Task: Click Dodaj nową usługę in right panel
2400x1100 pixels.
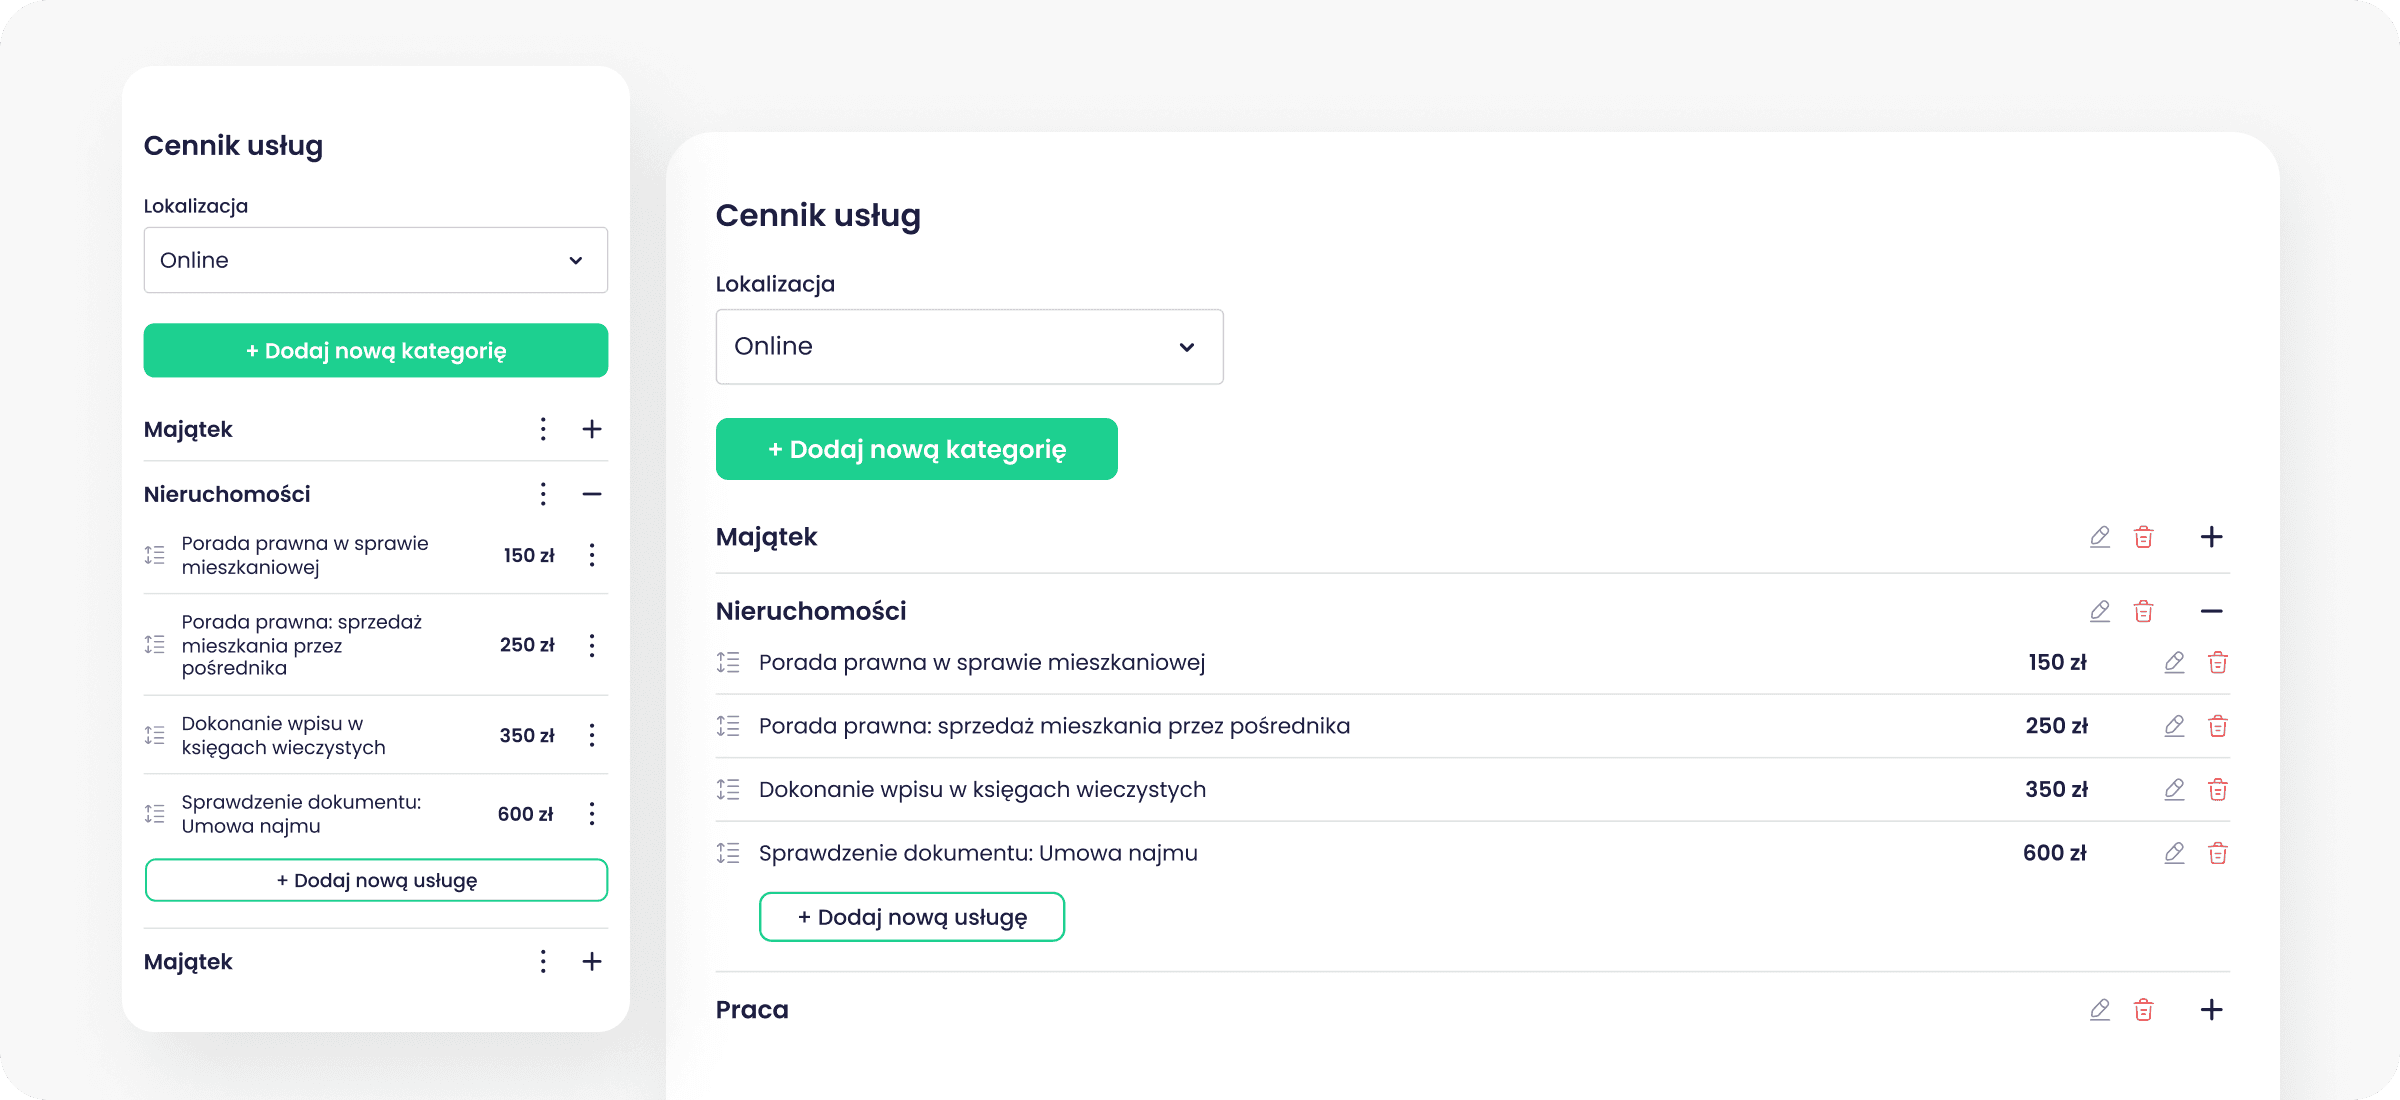Action: (x=911, y=917)
